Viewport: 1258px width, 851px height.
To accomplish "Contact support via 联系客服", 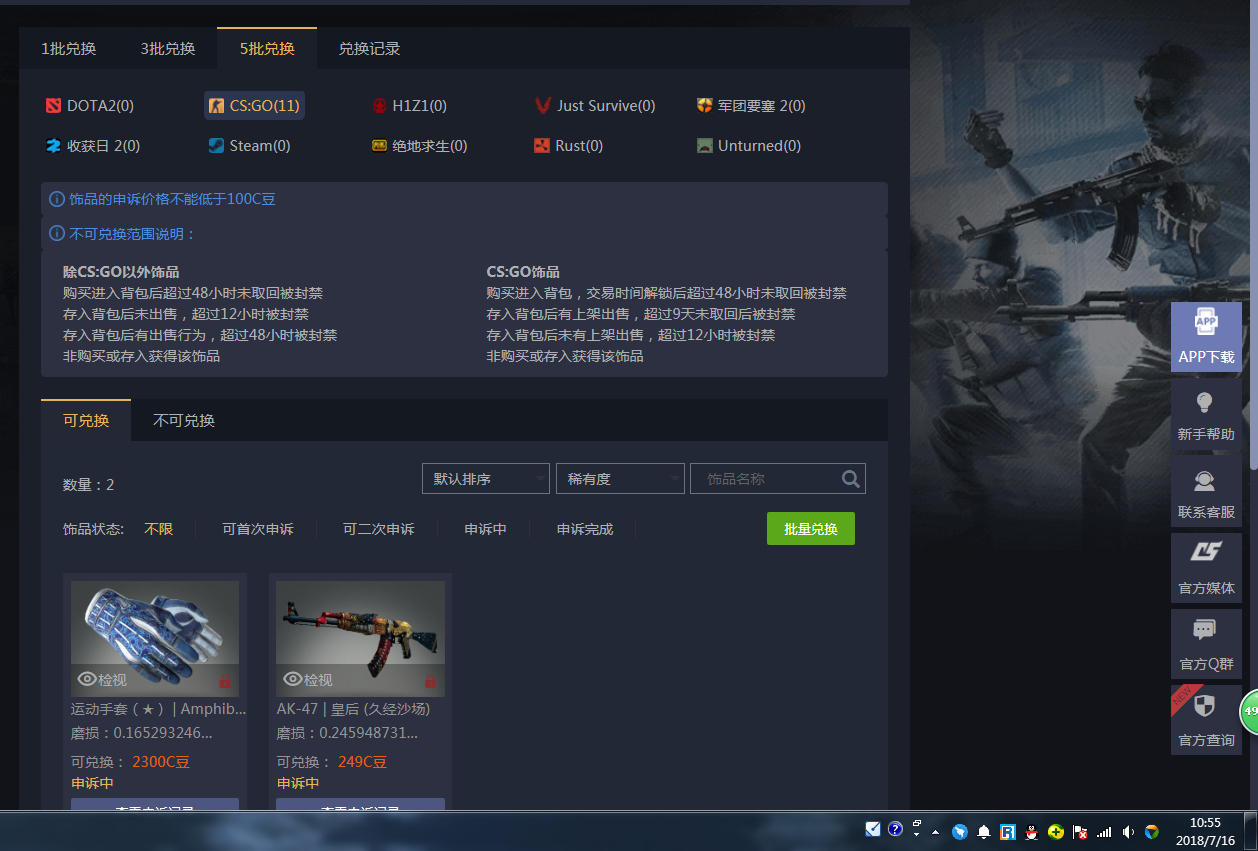I will pyautogui.click(x=1206, y=492).
